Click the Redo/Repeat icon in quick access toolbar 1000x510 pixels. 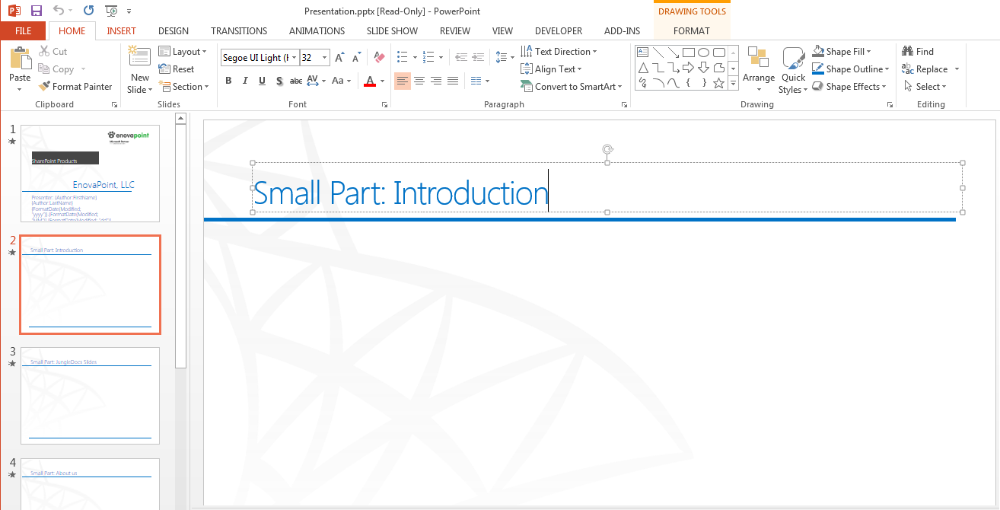(89, 11)
